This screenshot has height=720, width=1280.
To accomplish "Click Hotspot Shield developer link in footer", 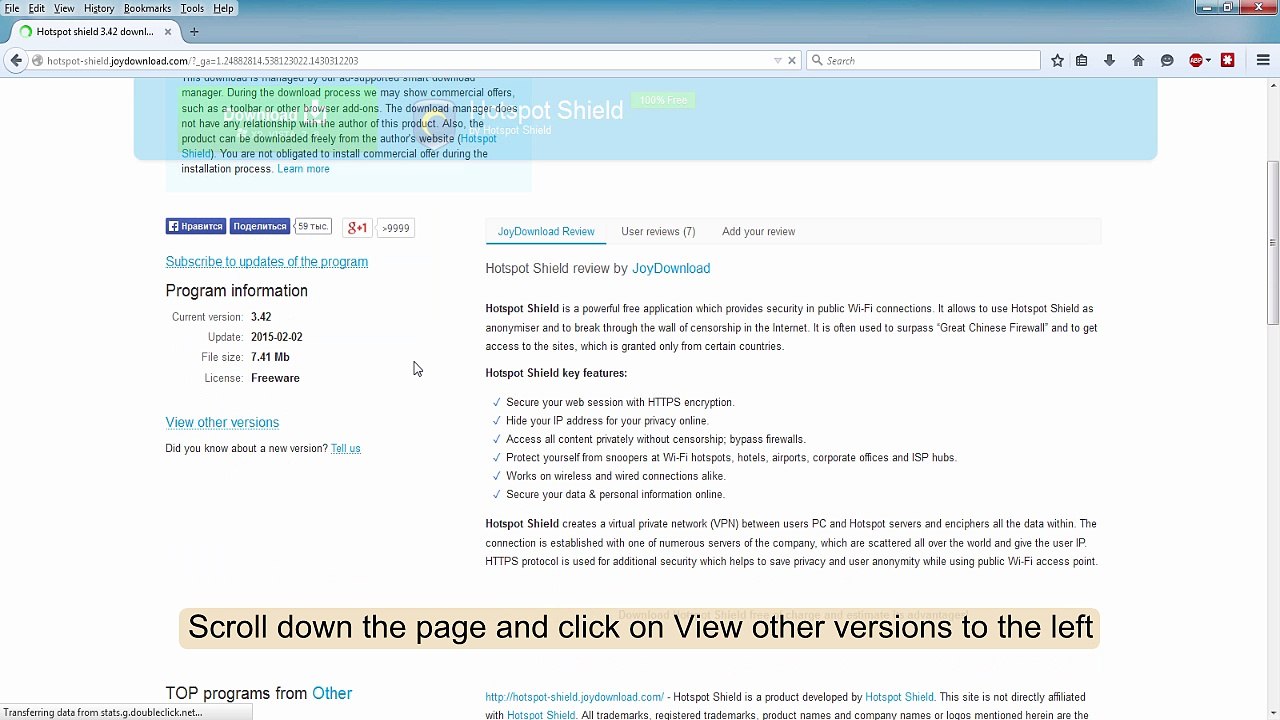I will (x=899, y=698).
